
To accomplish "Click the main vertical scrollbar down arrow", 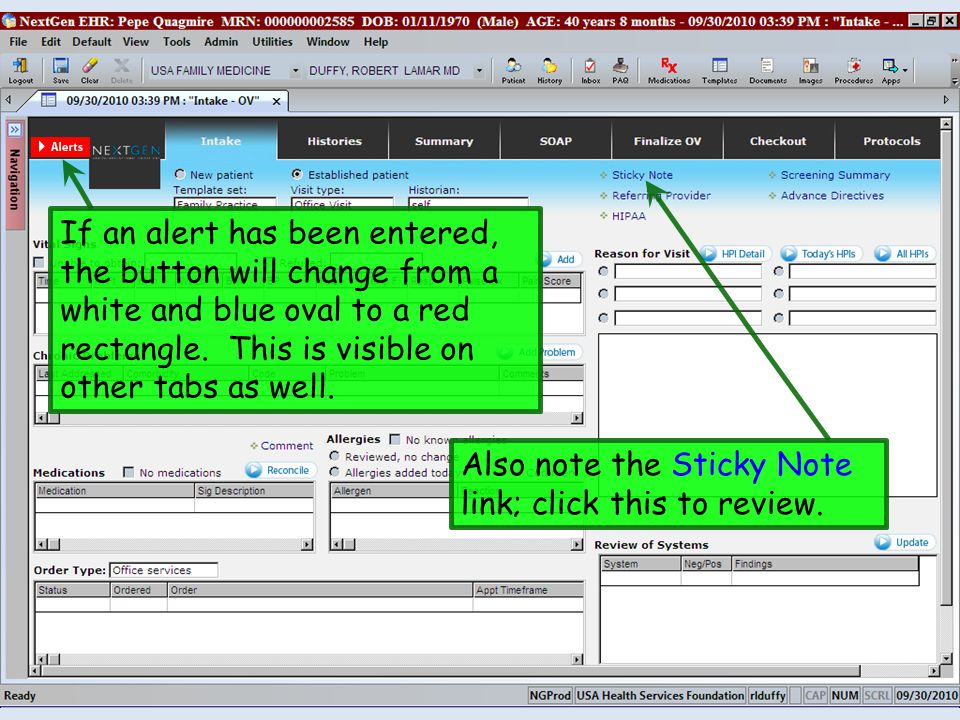I will (947, 658).
